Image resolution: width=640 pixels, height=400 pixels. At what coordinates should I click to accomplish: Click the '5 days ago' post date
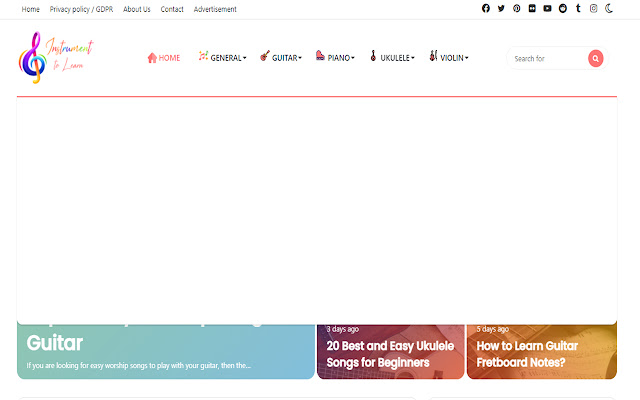(x=493, y=329)
